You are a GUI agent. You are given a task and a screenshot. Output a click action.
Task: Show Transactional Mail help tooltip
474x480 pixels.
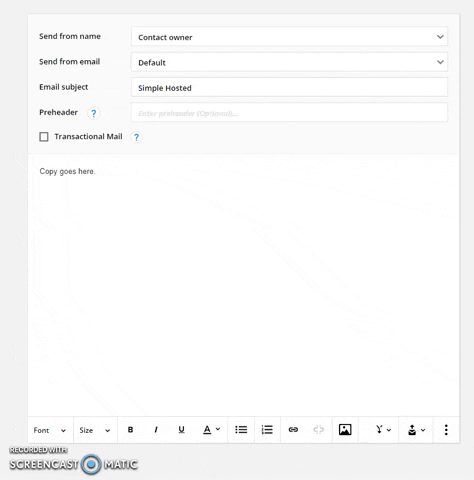[x=136, y=137]
